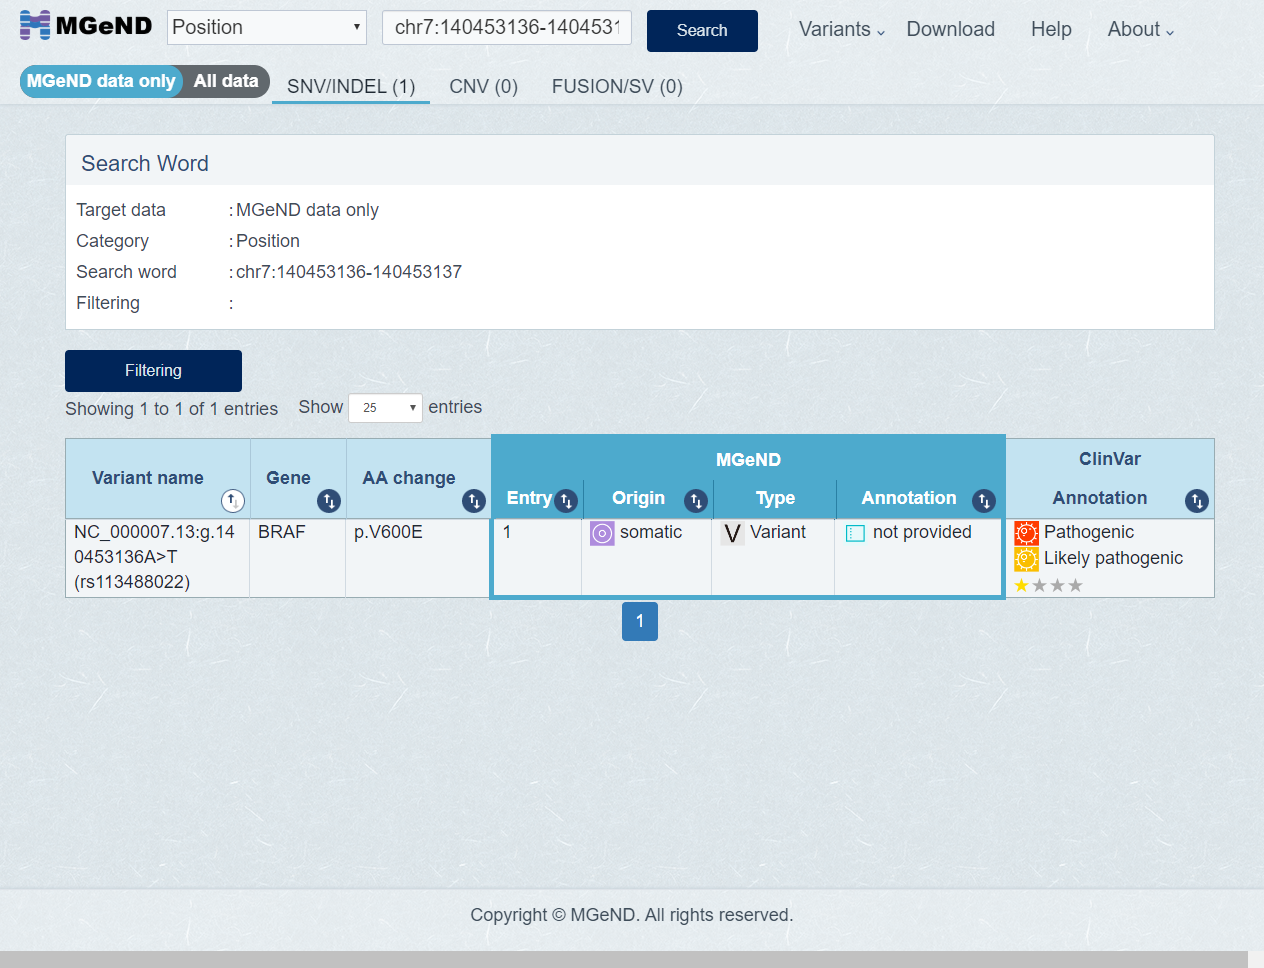
Task: Sort by Gene column icon
Action: point(328,501)
